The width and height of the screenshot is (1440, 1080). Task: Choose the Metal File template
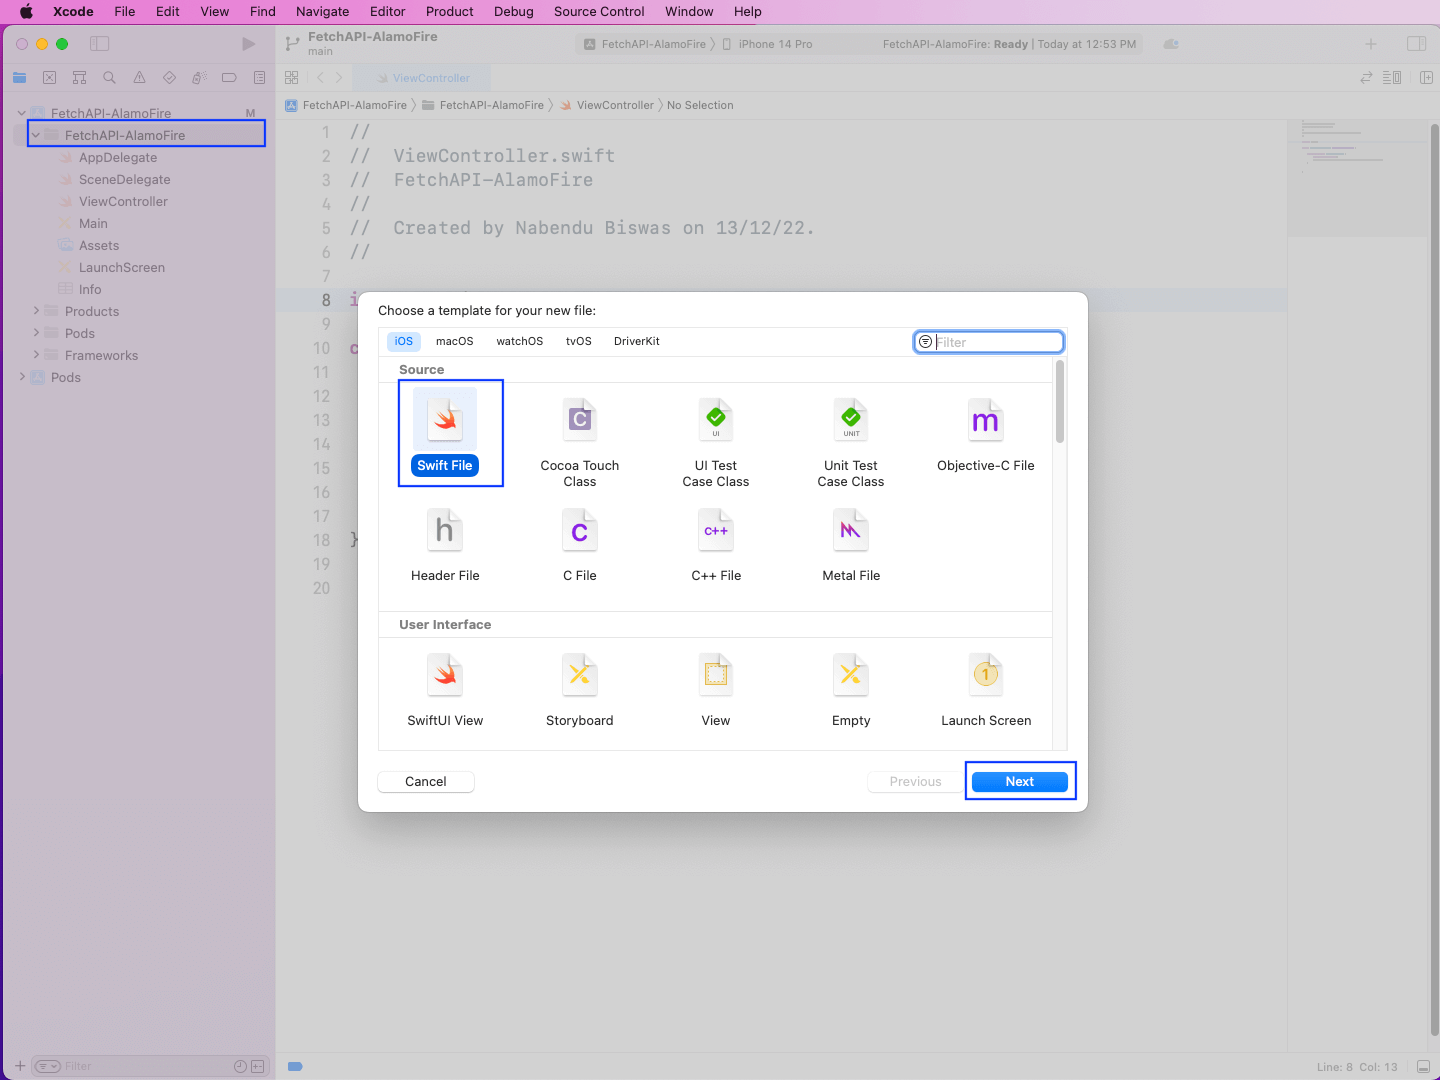[x=850, y=531]
